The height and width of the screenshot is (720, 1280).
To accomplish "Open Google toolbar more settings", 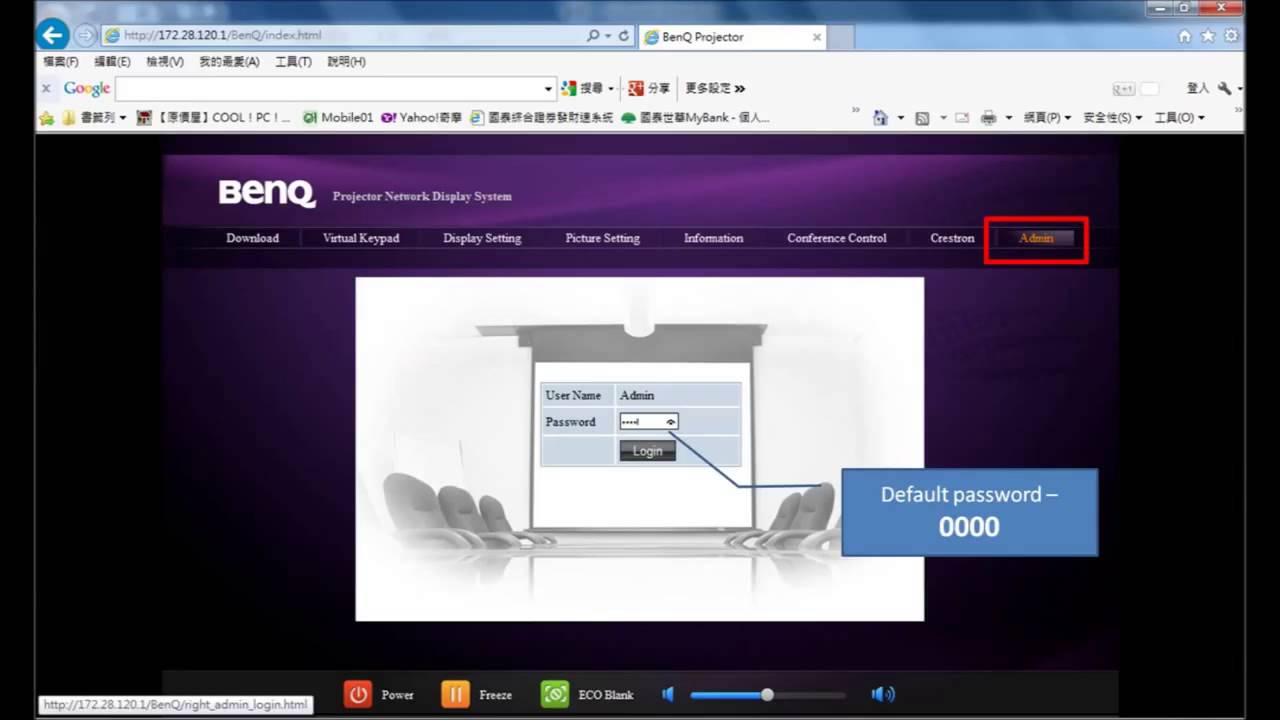I will [x=715, y=88].
